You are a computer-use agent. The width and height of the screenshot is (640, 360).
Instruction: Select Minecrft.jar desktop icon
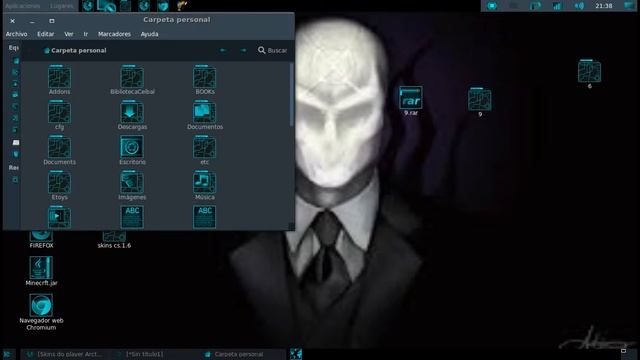pyautogui.click(x=41, y=271)
